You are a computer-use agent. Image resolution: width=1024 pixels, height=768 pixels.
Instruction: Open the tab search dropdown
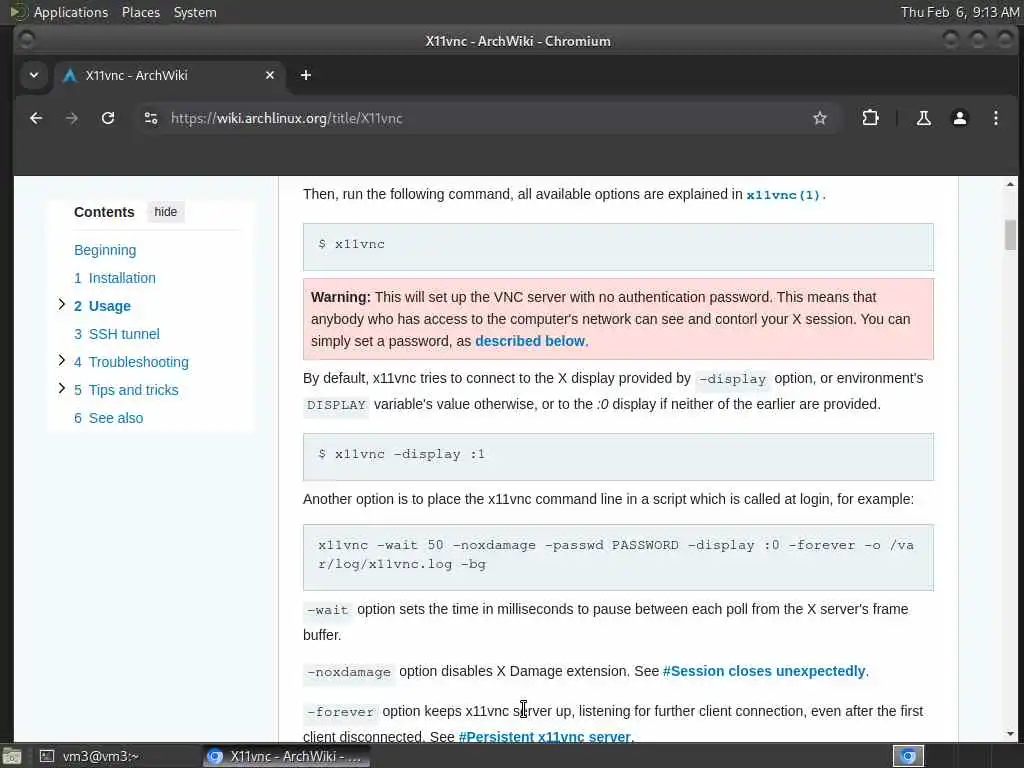point(34,75)
